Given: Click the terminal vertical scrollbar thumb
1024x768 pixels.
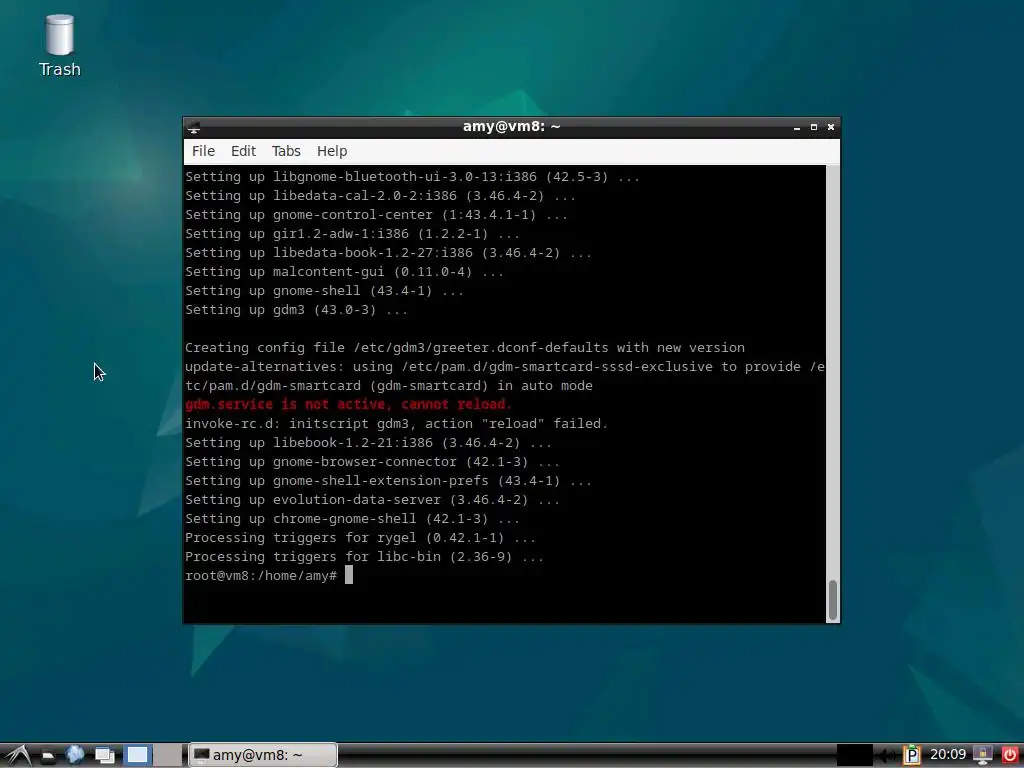Looking at the screenshot, I should 833,600.
